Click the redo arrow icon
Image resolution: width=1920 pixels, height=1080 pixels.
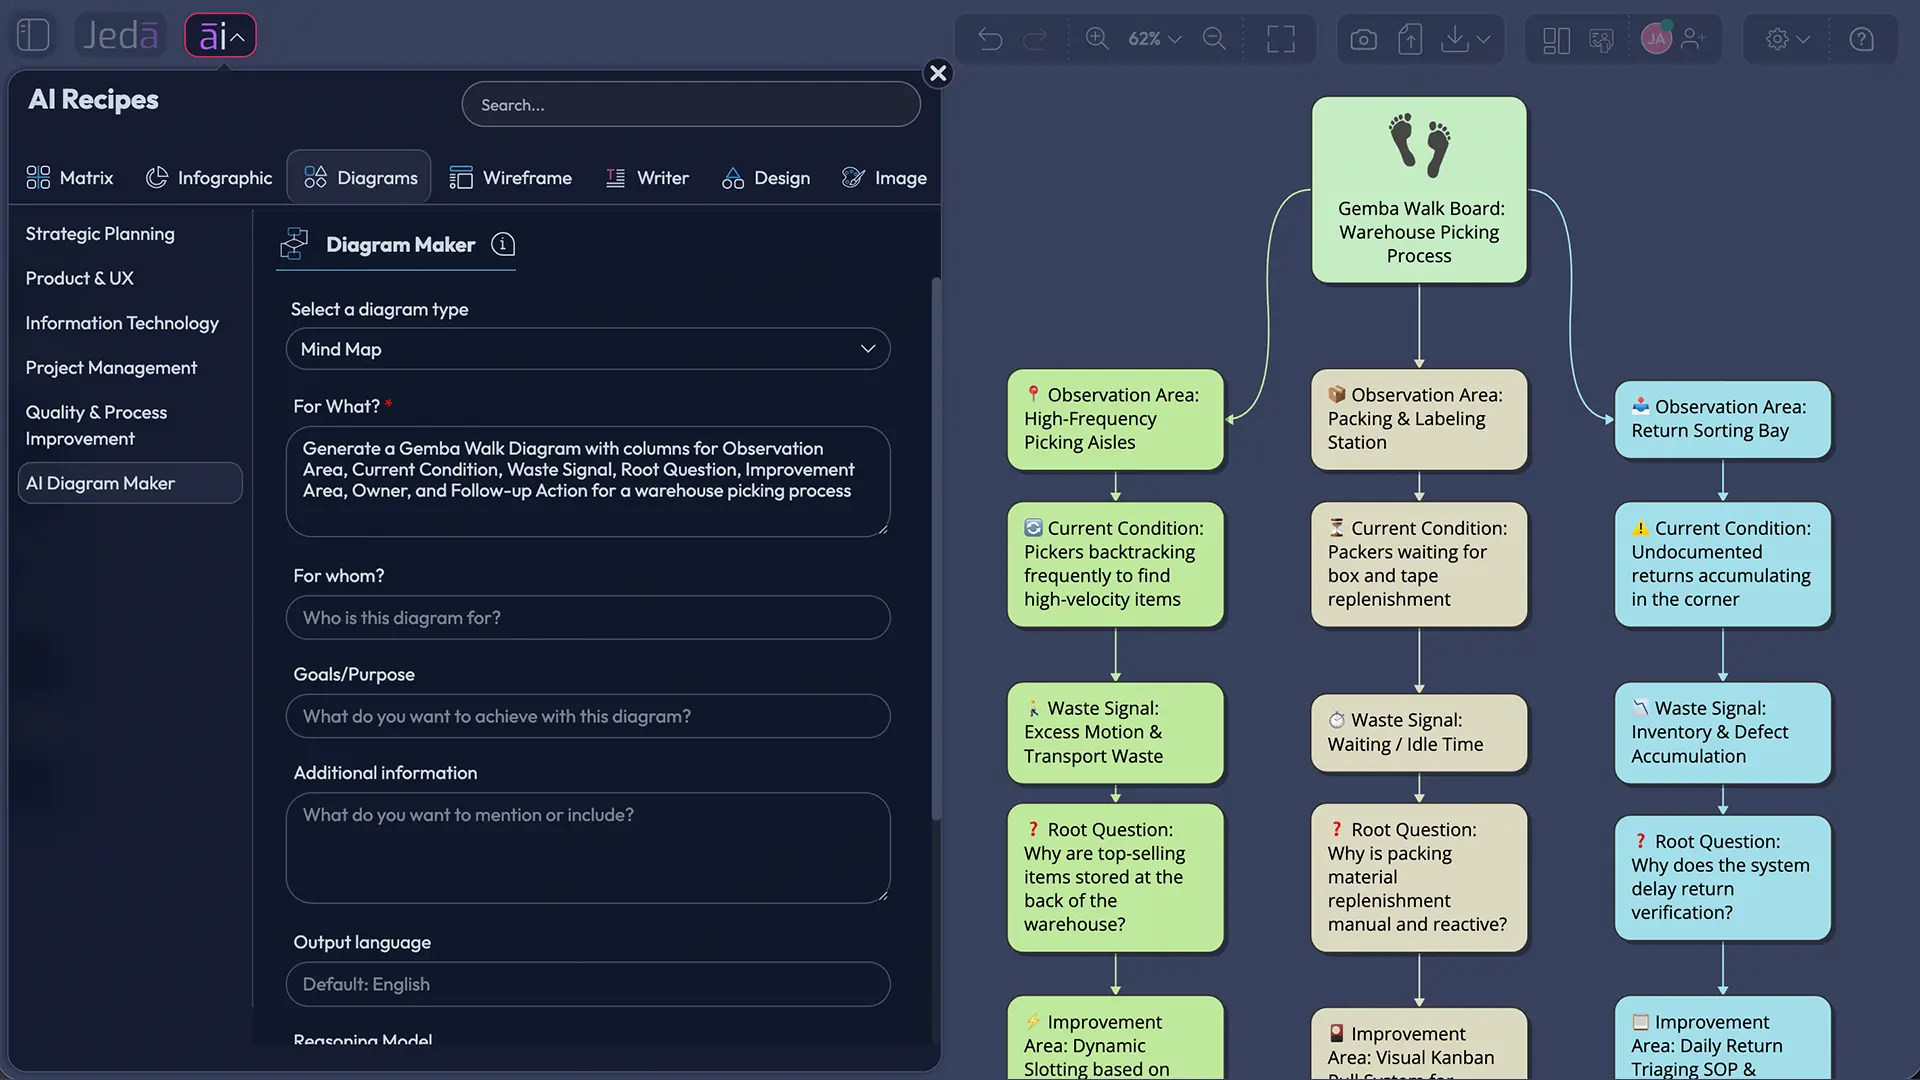1035,39
